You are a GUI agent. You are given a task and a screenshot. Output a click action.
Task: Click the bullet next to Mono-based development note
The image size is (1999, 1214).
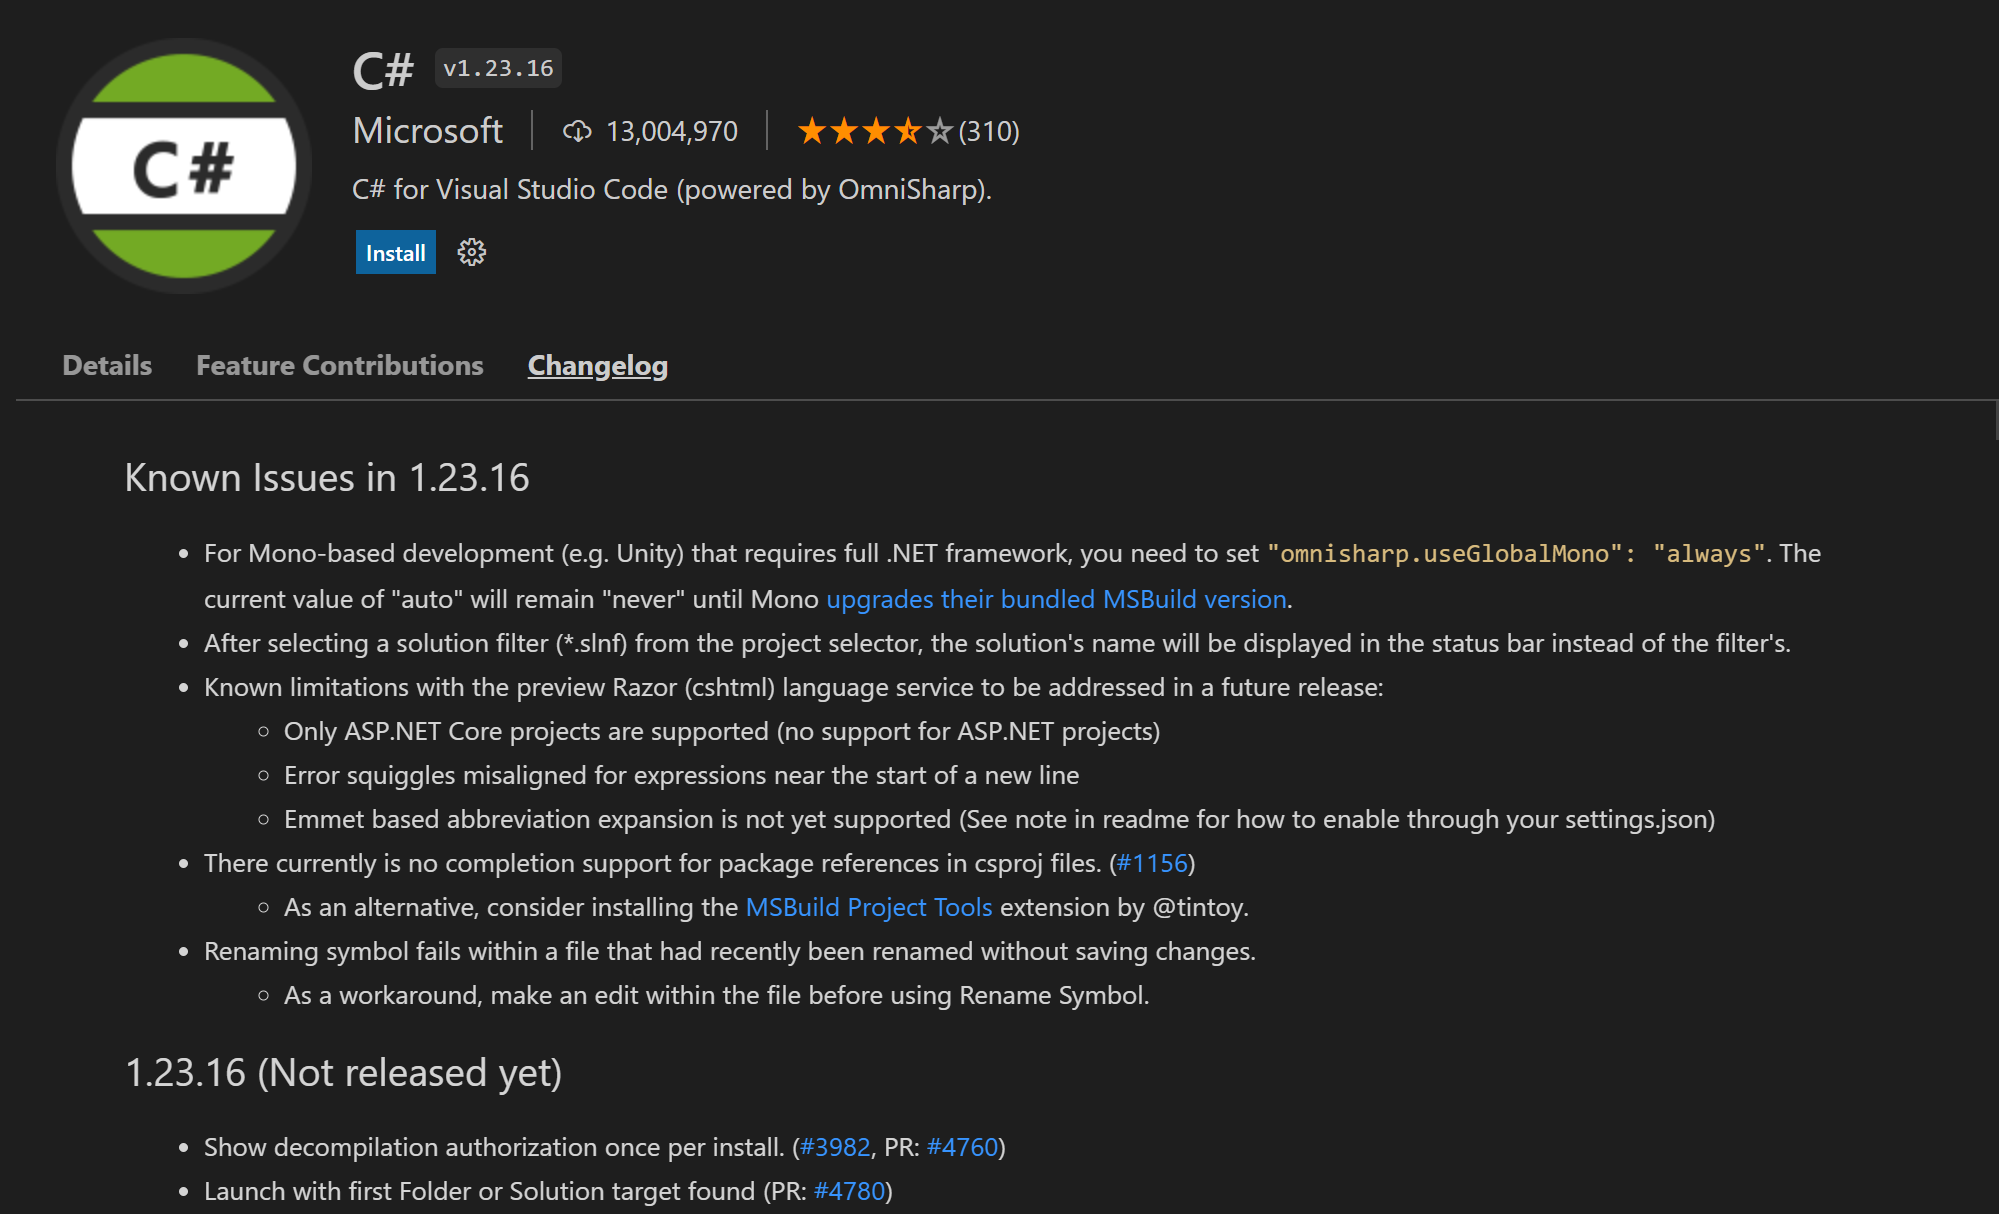183,555
